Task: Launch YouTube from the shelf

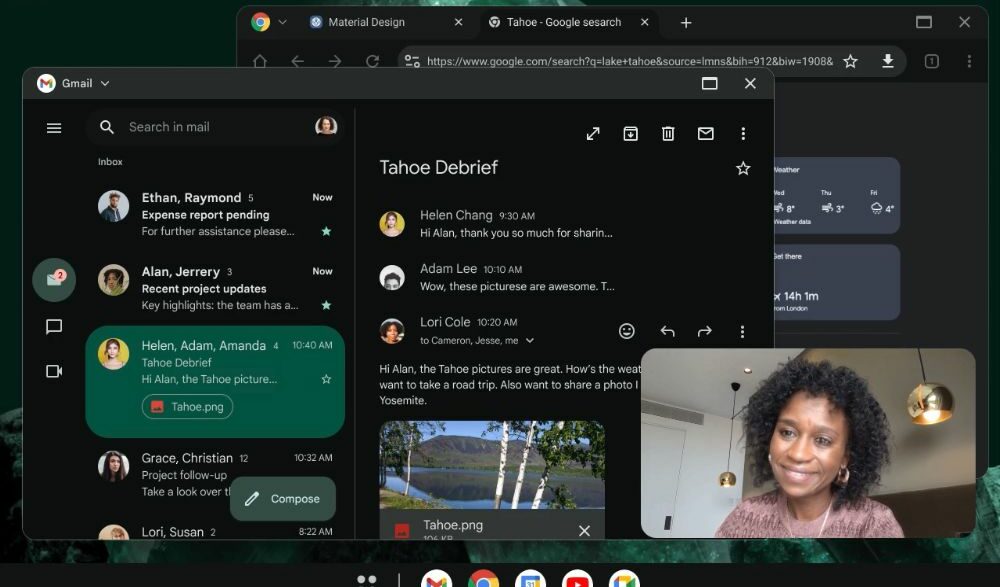Action: (578, 579)
